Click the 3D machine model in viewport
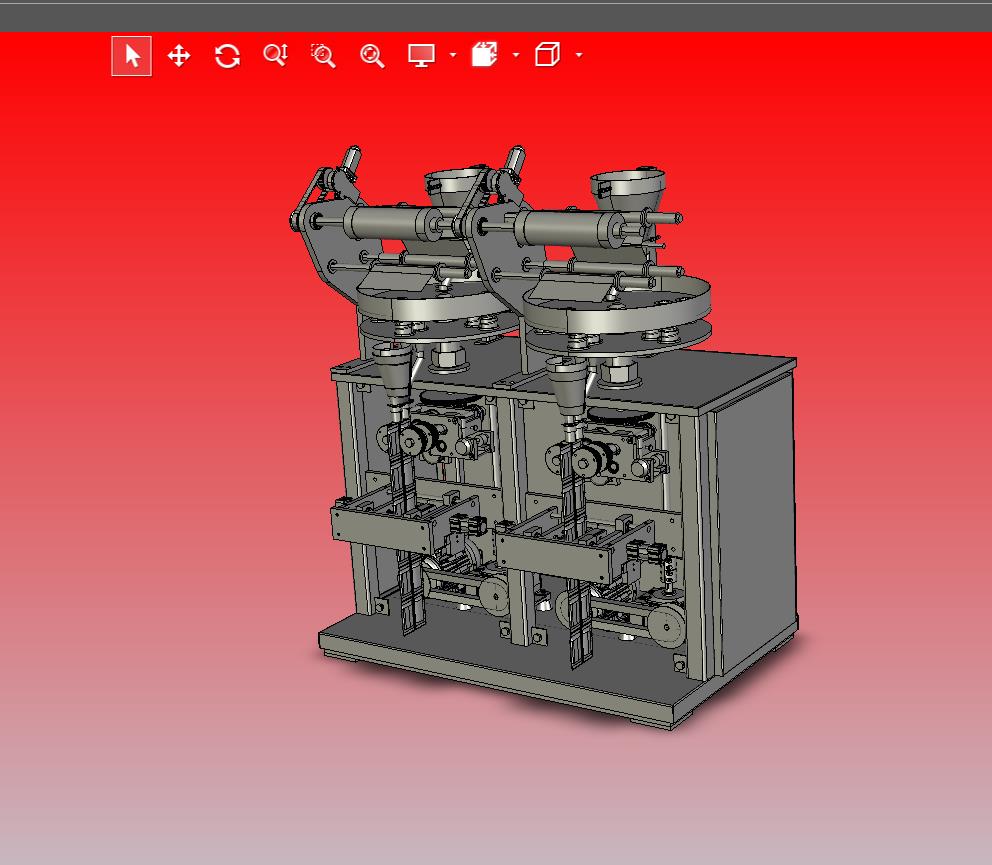This screenshot has width=992, height=865. click(x=544, y=437)
